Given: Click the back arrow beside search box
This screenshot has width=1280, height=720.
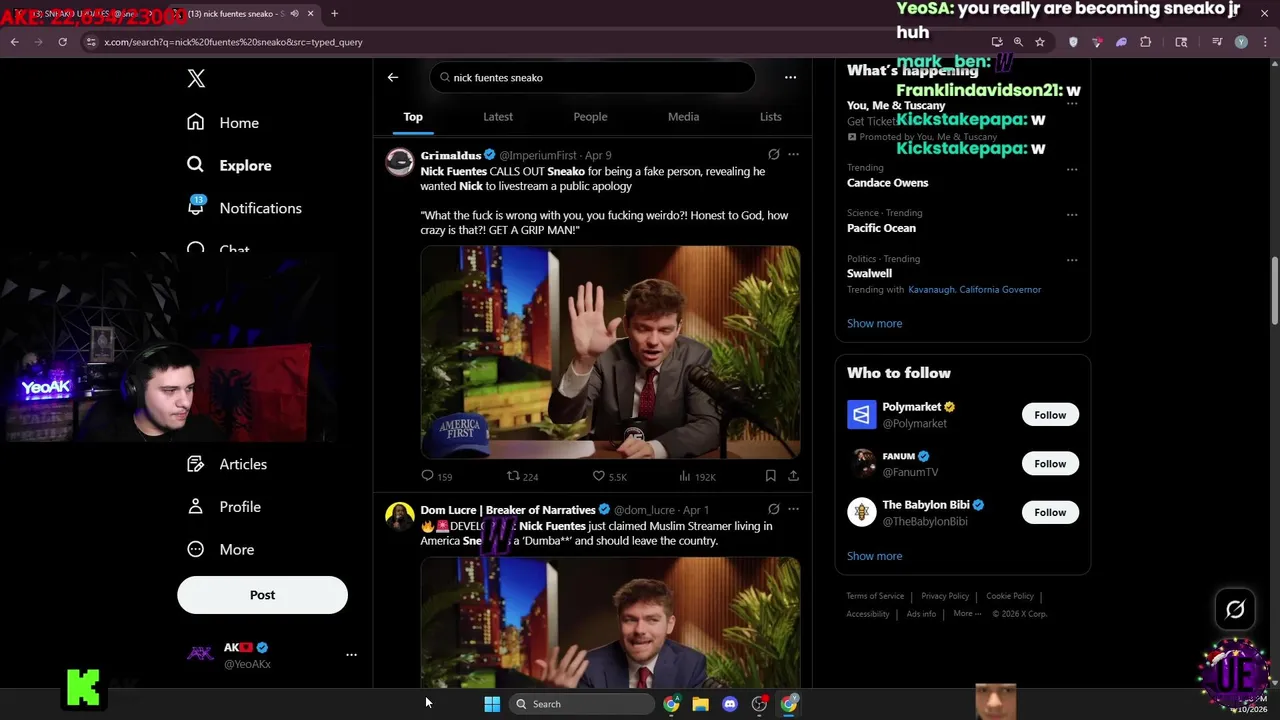Looking at the screenshot, I should click(x=393, y=77).
